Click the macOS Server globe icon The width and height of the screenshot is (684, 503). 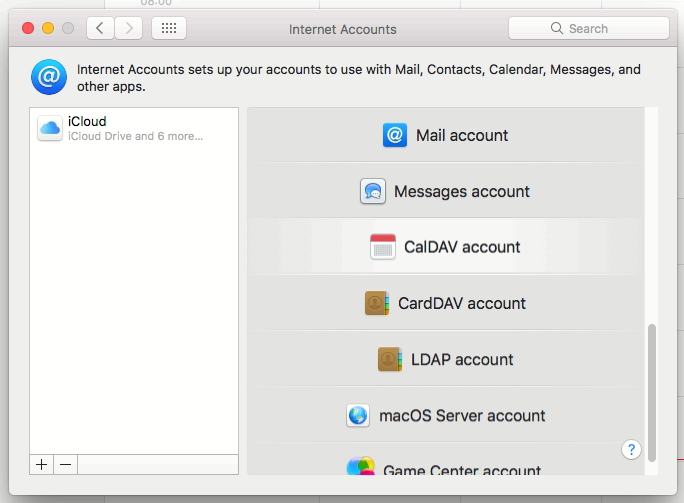pos(358,415)
